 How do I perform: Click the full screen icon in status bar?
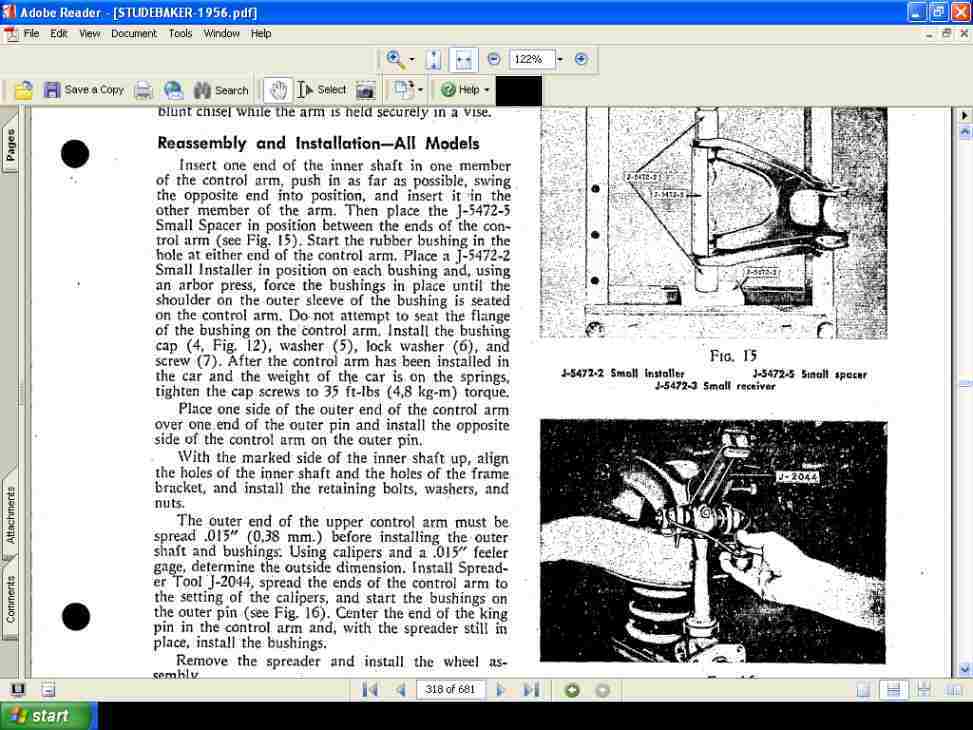click(18, 690)
